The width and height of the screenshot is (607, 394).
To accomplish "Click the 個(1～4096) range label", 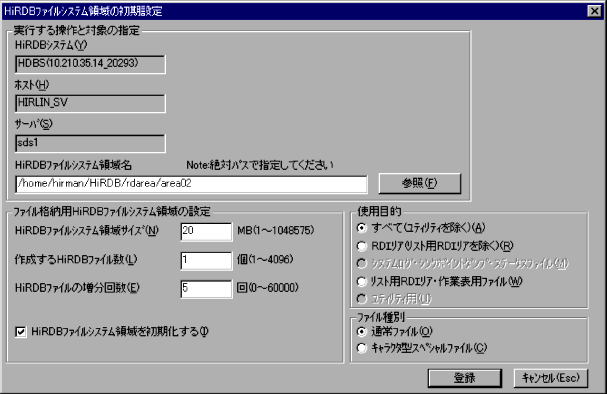I will 265,259.
